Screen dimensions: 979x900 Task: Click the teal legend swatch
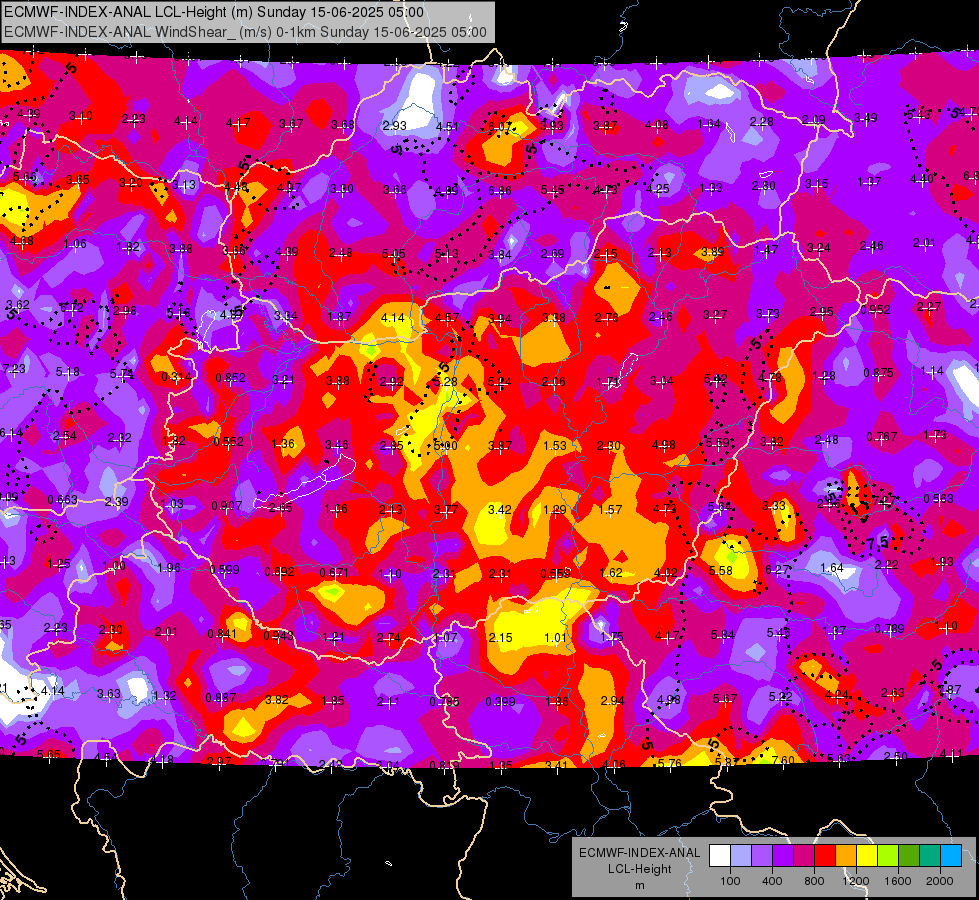click(x=930, y=856)
